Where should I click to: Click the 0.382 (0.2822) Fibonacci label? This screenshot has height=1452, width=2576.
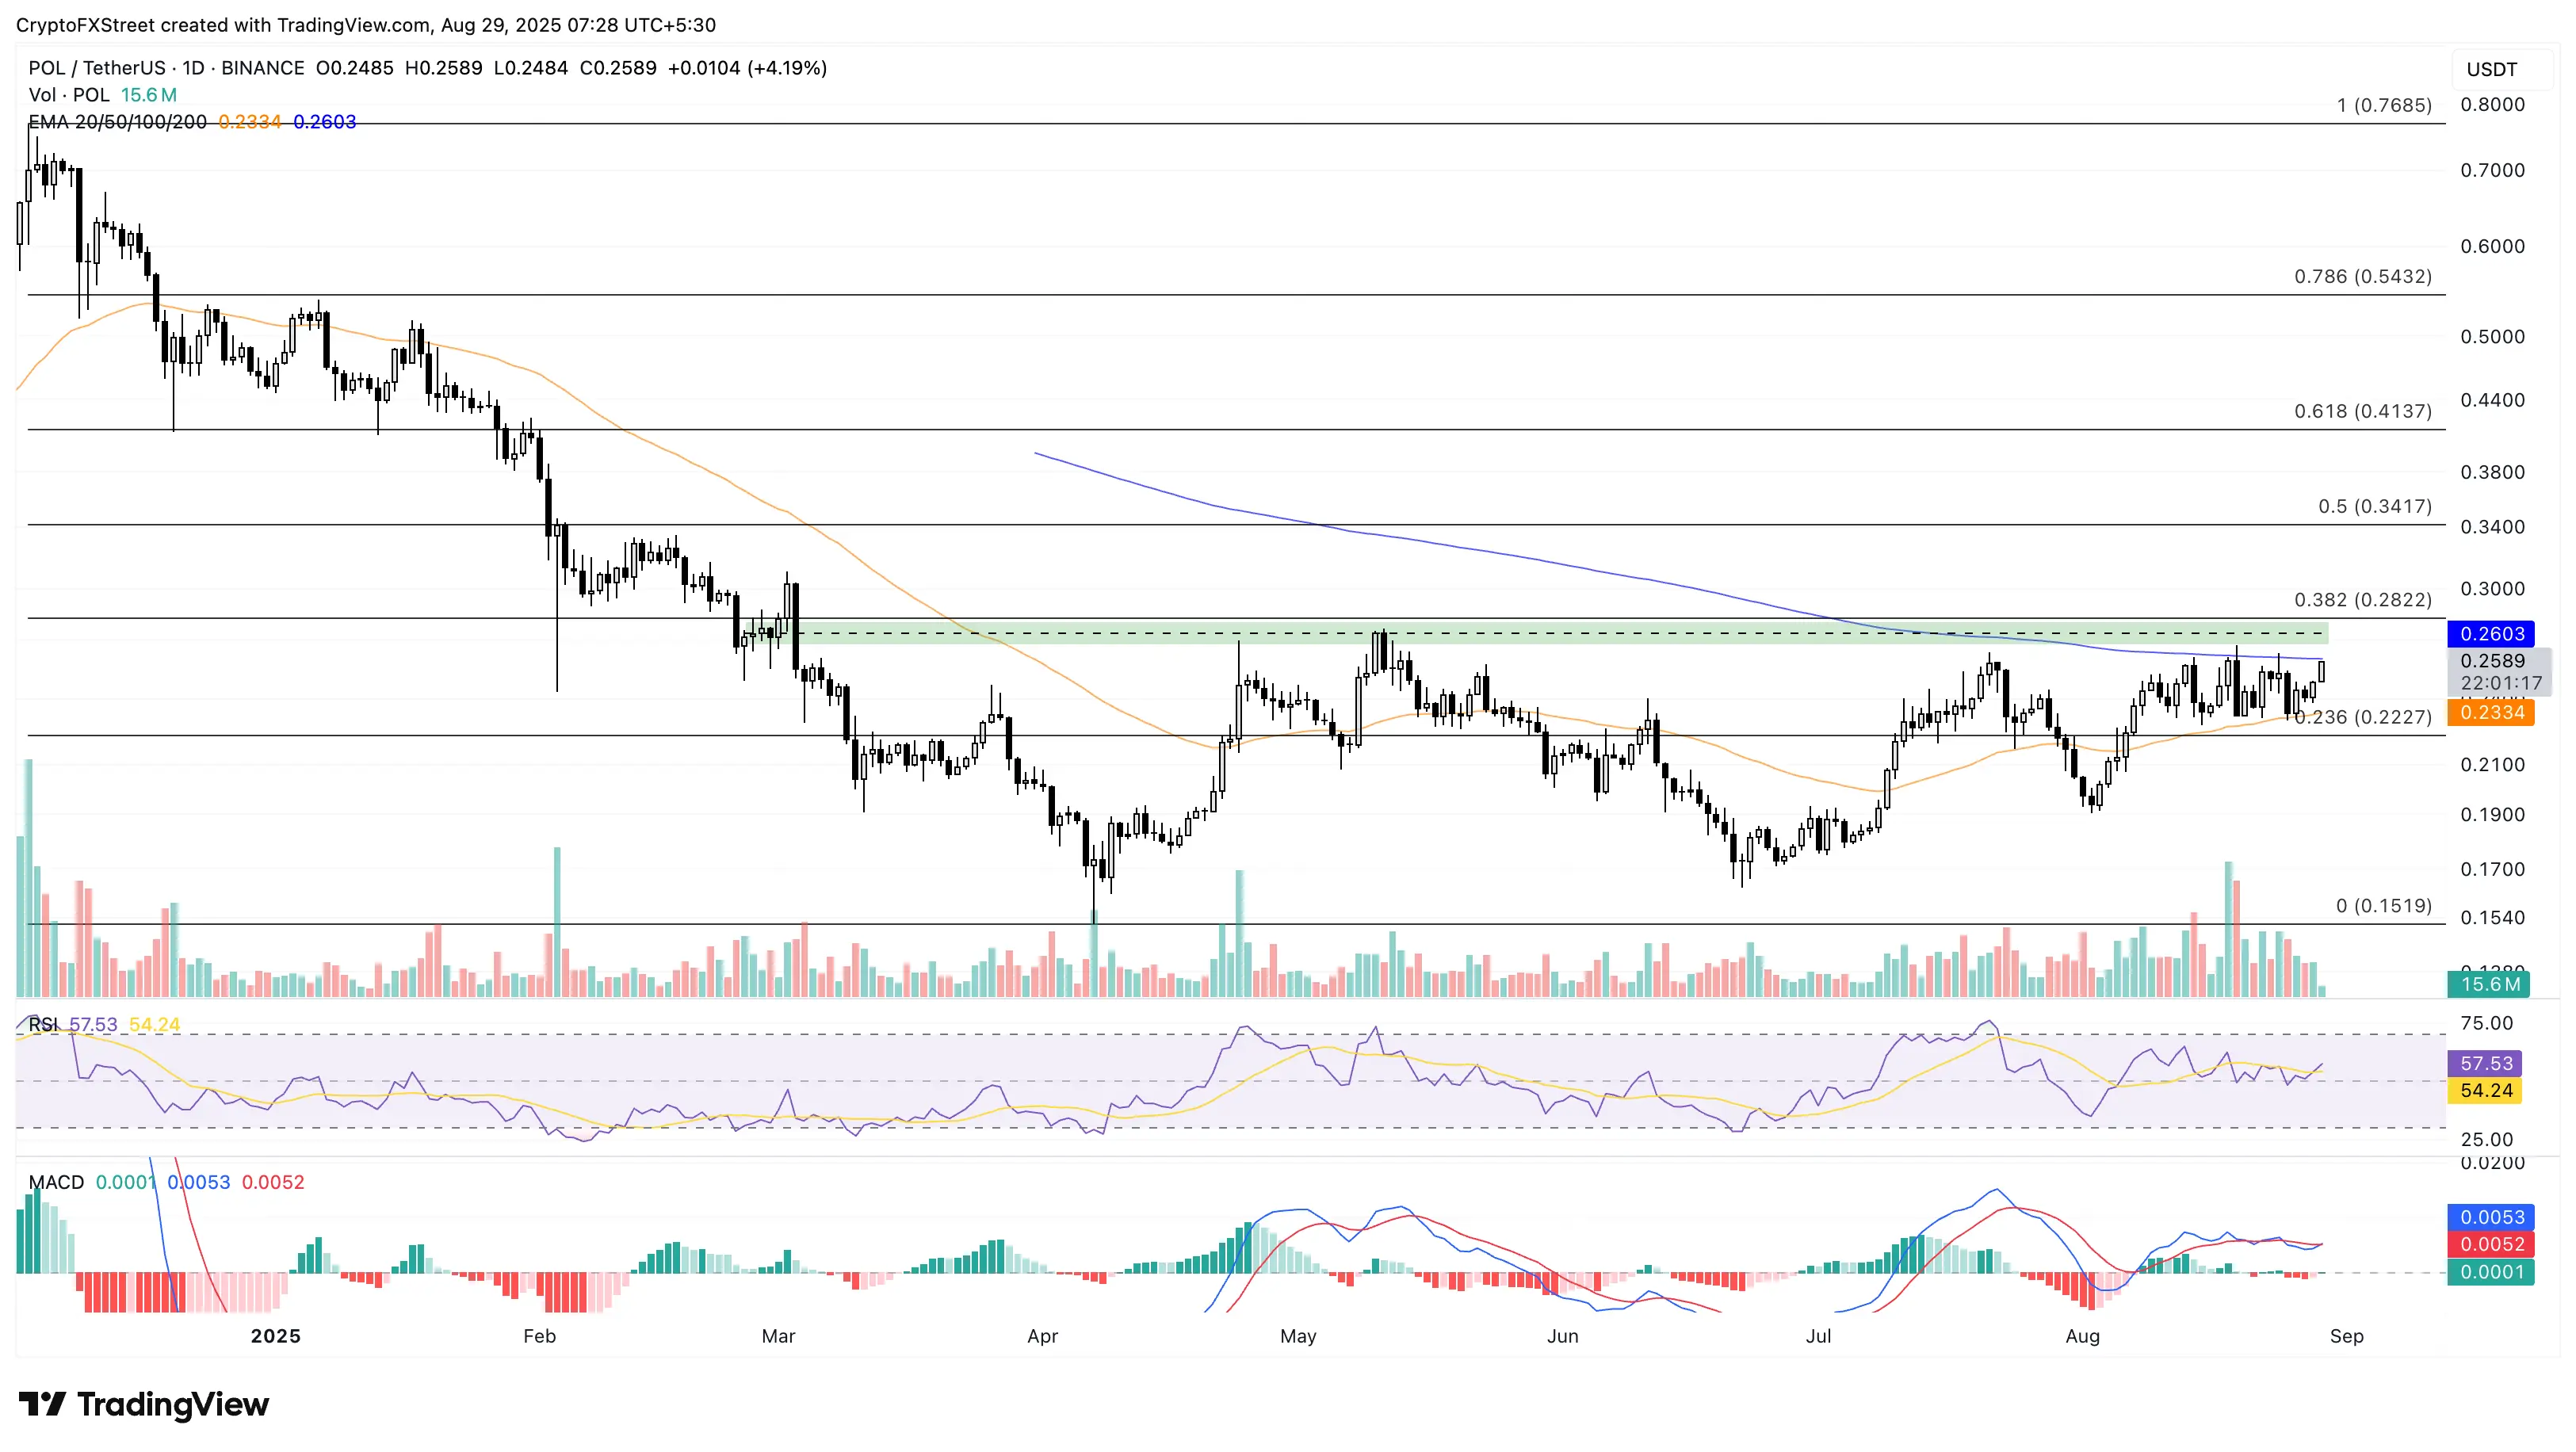point(2362,600)
